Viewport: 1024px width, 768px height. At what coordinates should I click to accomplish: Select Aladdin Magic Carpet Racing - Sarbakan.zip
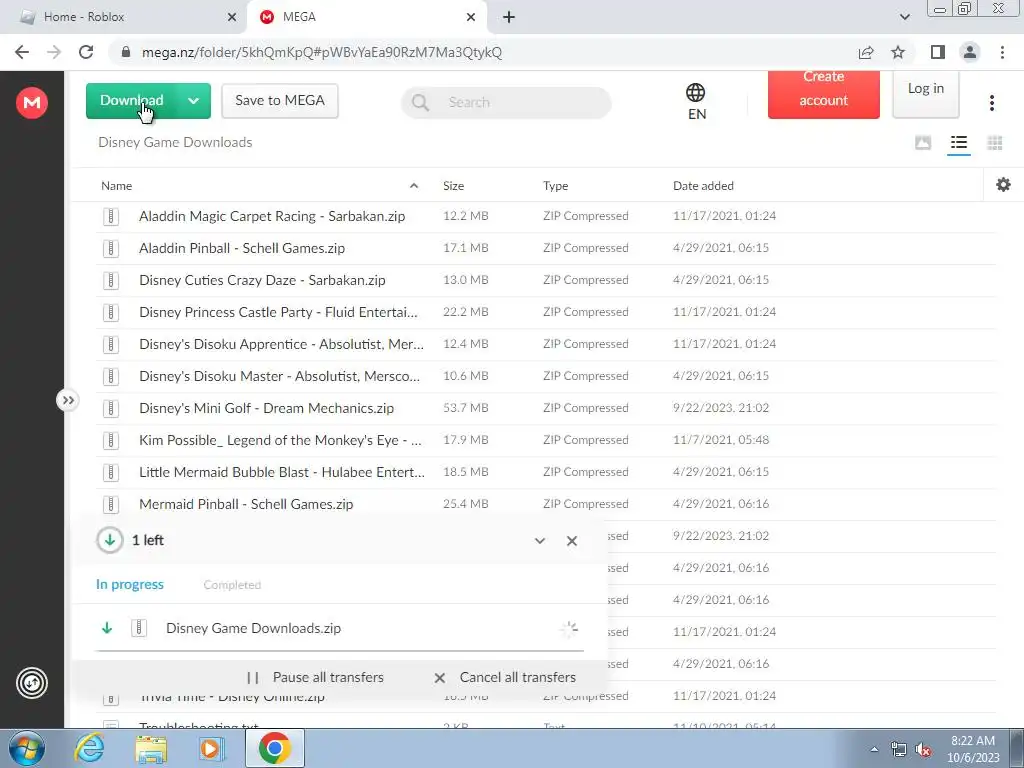pyautogui.click(x=546, y=216)
